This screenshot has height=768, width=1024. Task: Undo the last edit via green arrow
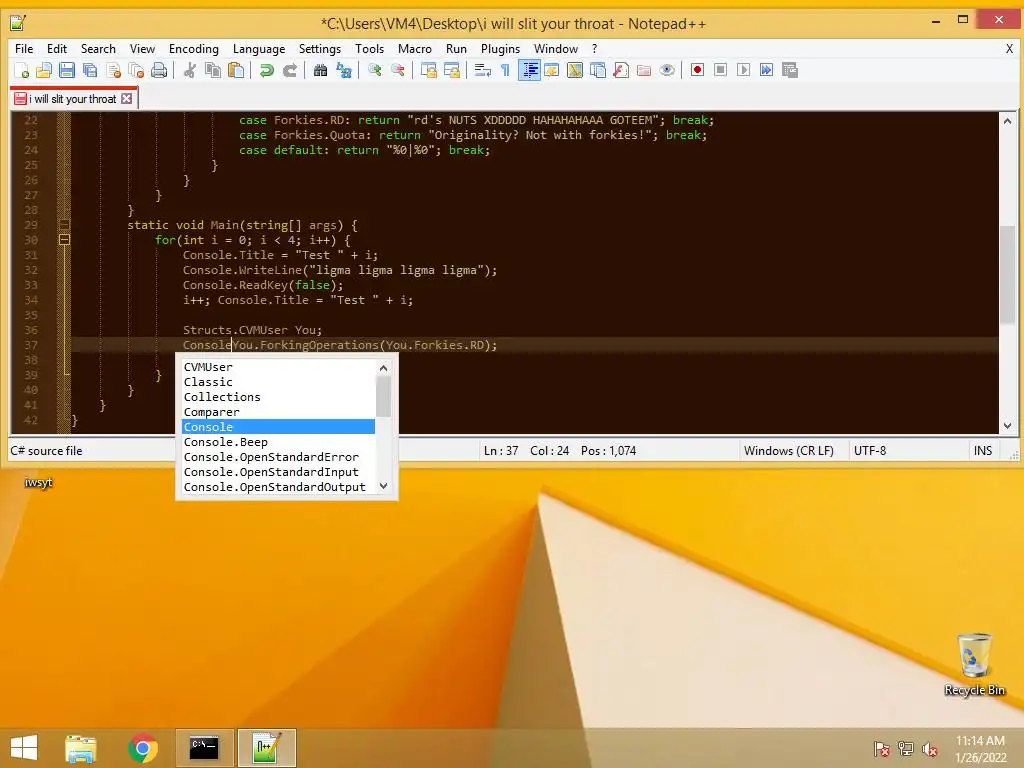(266, 70)
